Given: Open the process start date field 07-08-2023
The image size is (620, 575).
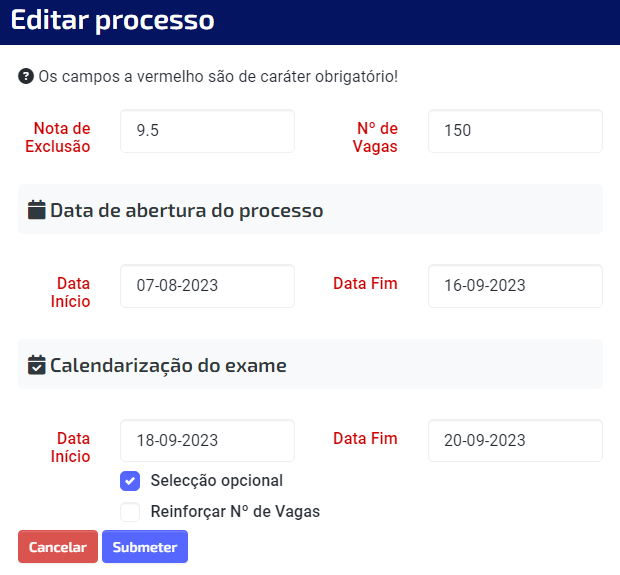Looking at the screenshot, I should 208,286.
